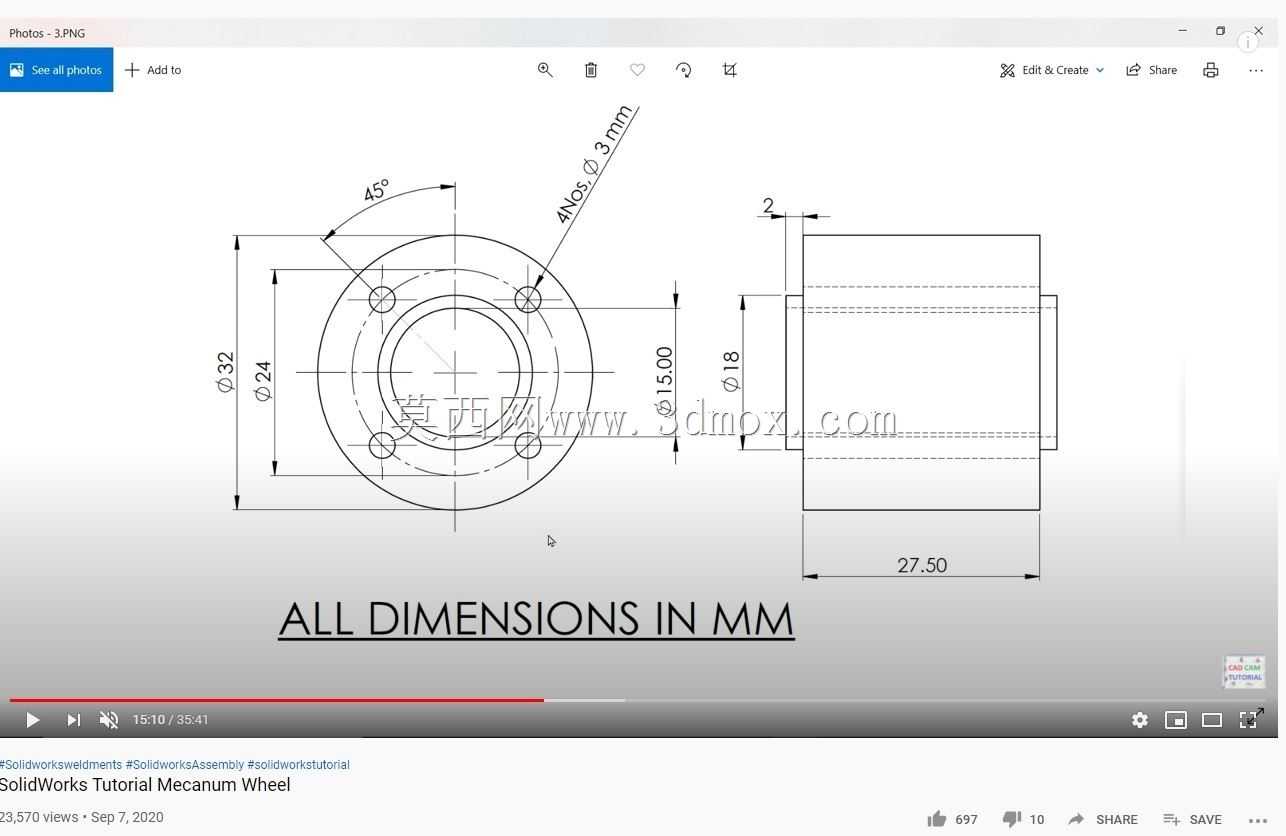Image resolution: width=1286 pixels, height=836 pixels.
Task: Open video settings gear
Action: coord(1140,720)
